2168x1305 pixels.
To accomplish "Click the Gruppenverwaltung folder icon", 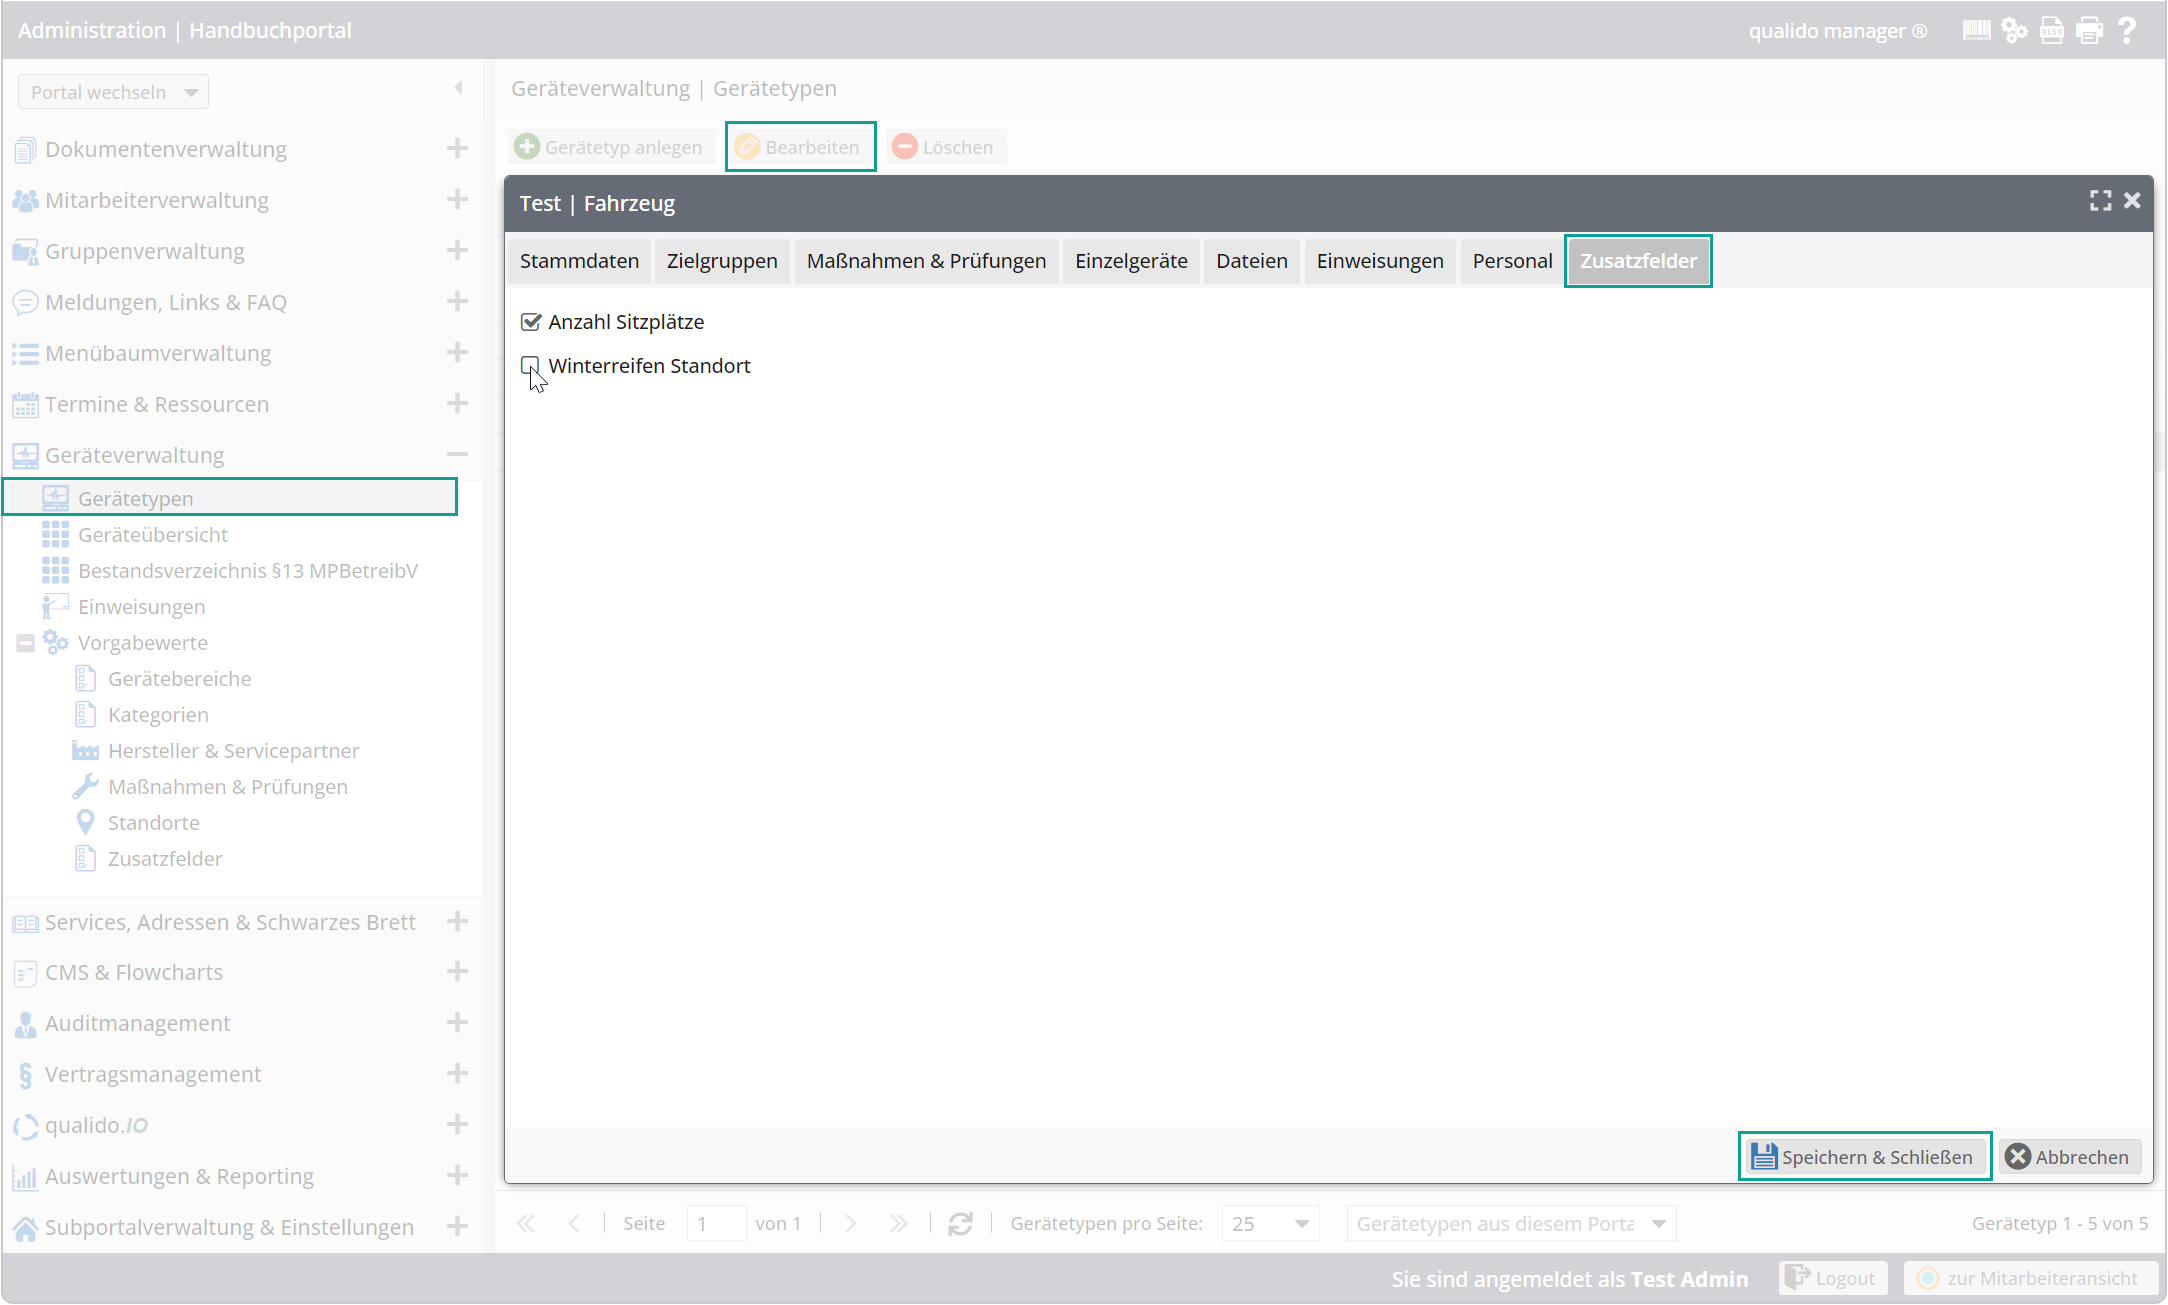I will [25, 252].
